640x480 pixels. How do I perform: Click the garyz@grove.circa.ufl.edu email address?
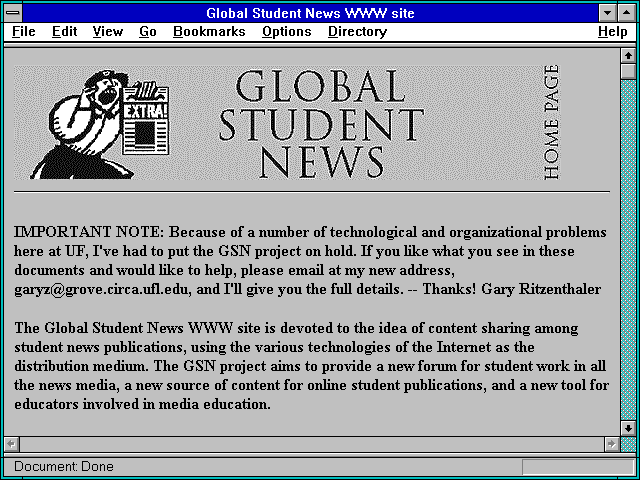click(x=102, y=289)
